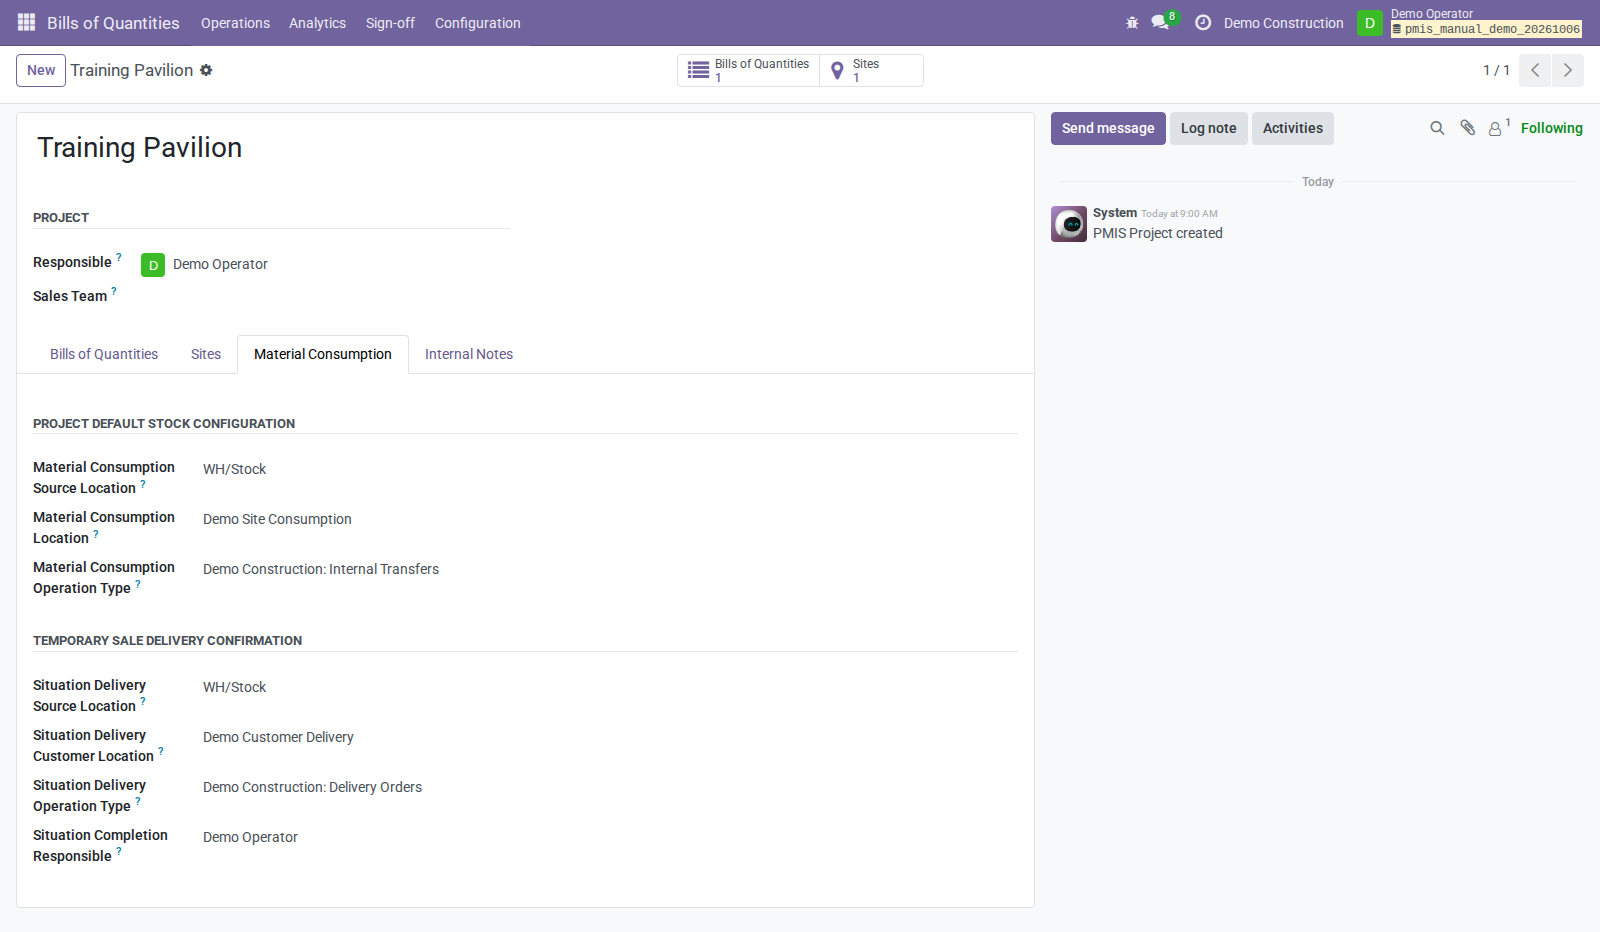Open the Bills of Quantities smart button
Screen dimensions: 1600x932
748,70
